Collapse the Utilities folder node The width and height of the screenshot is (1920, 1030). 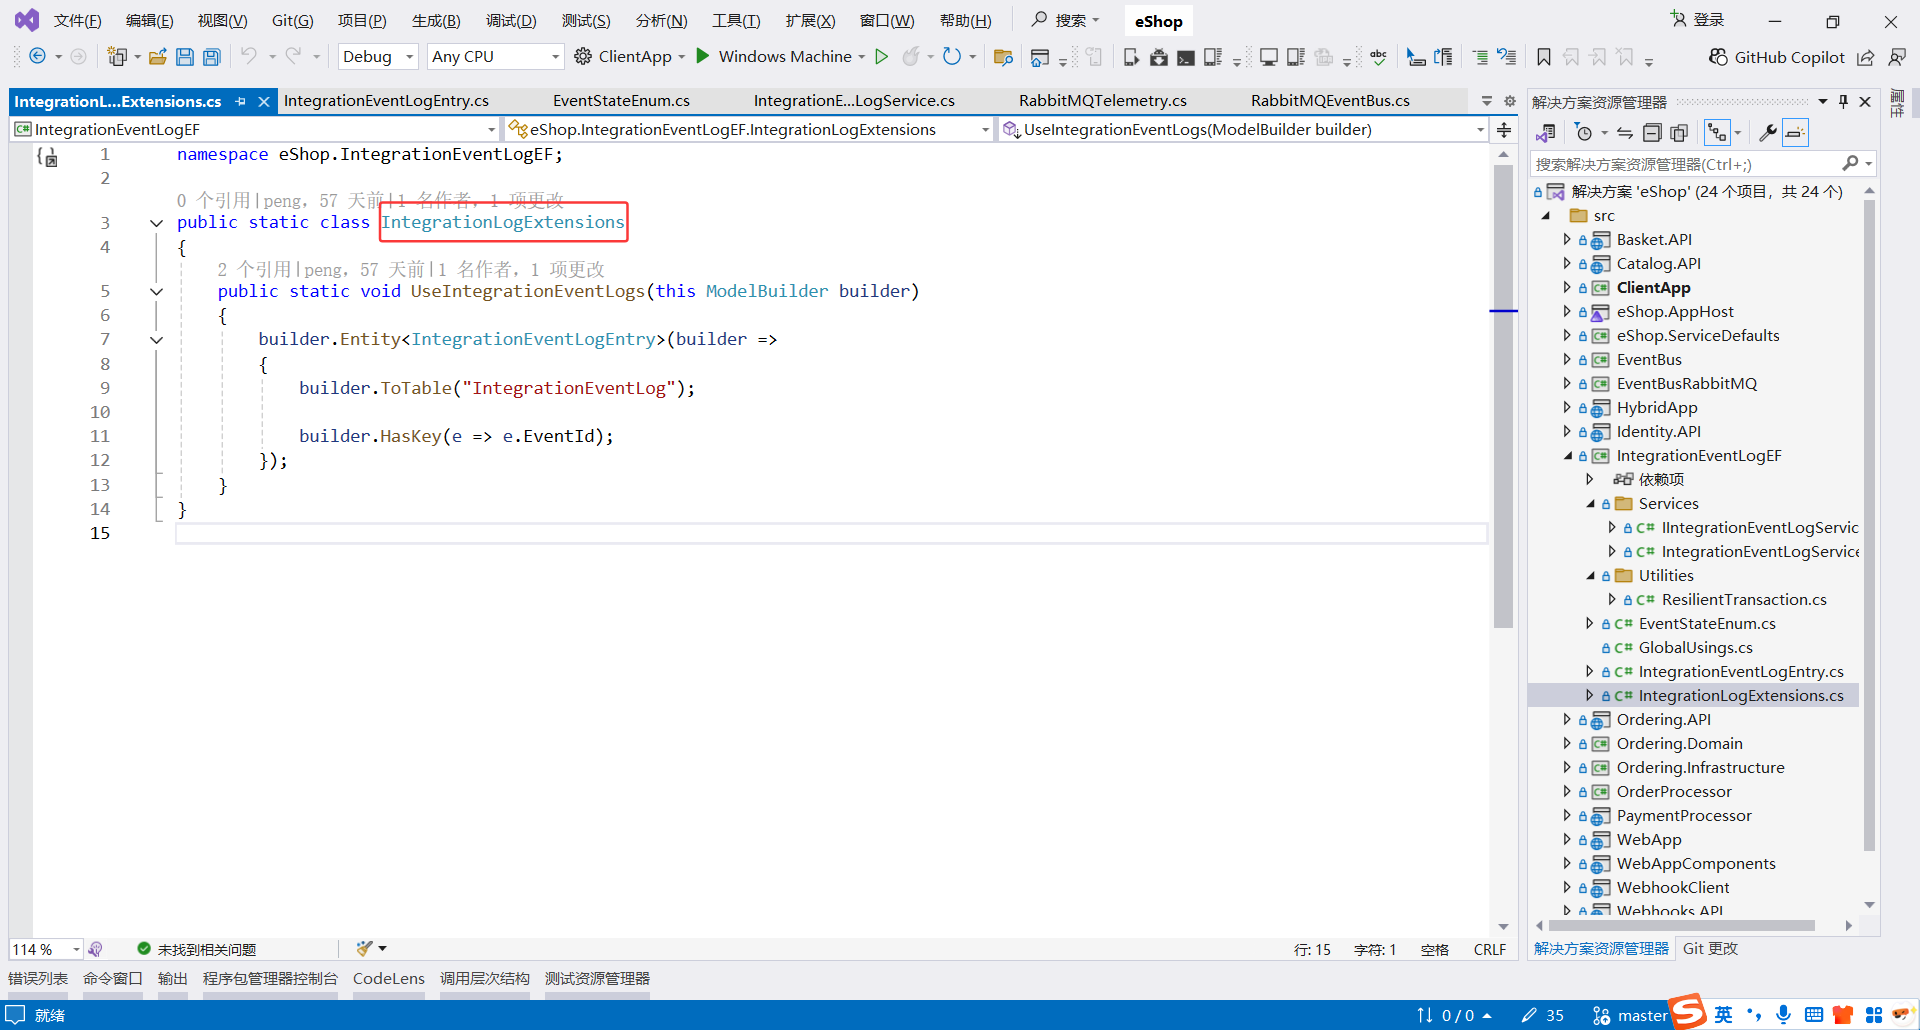click(x=1590, y=576)
